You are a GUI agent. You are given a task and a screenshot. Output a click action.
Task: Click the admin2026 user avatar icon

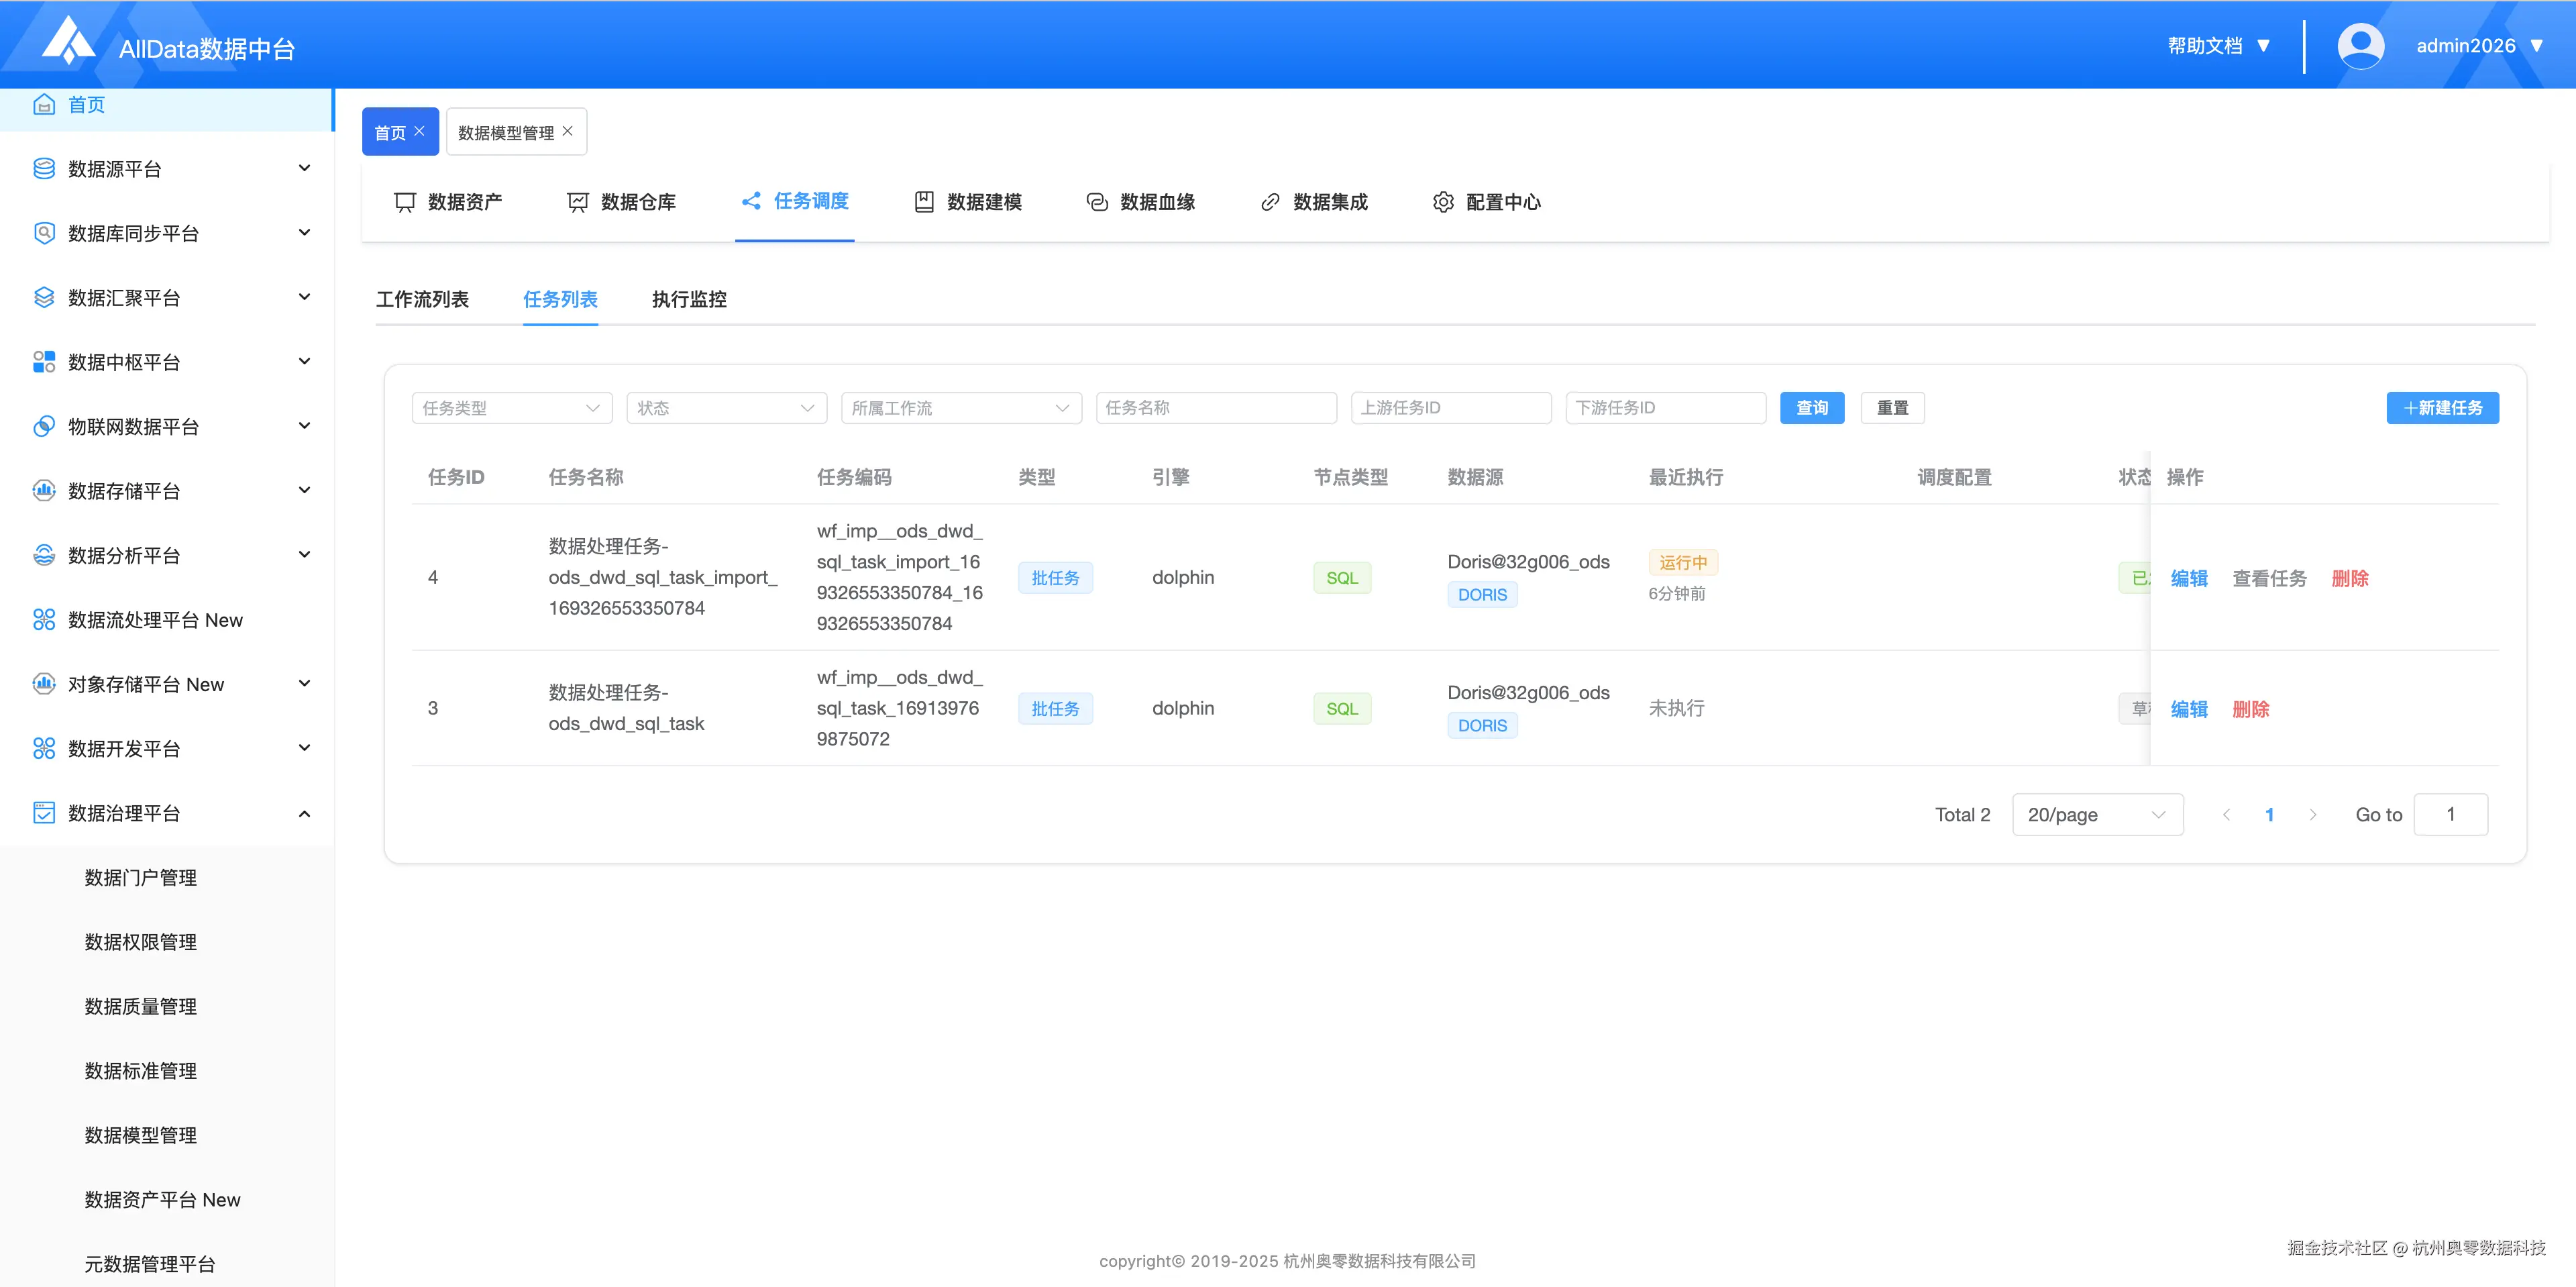(x=2360, y=46)
